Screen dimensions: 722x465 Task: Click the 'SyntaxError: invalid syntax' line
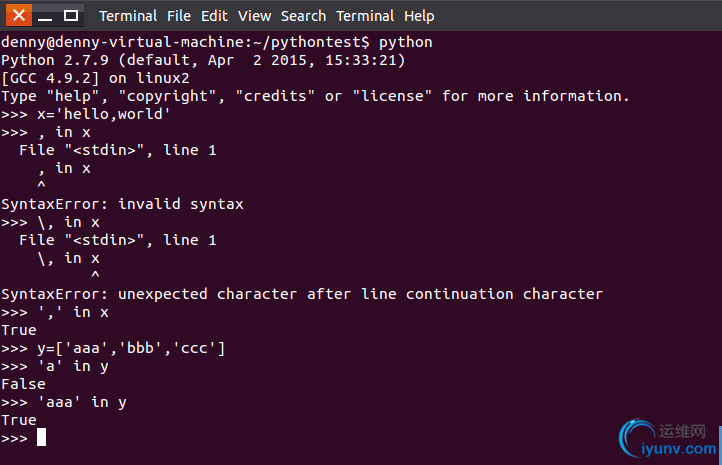point(122,204)
